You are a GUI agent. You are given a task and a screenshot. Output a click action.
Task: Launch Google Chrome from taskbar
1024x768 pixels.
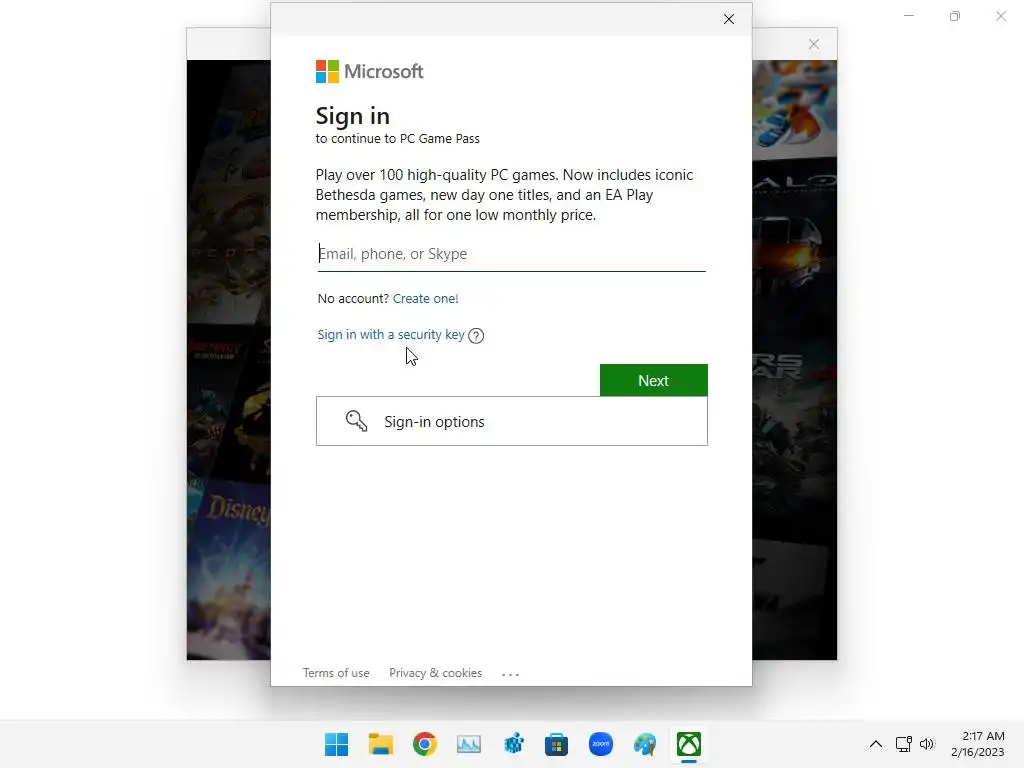(424, 744)
